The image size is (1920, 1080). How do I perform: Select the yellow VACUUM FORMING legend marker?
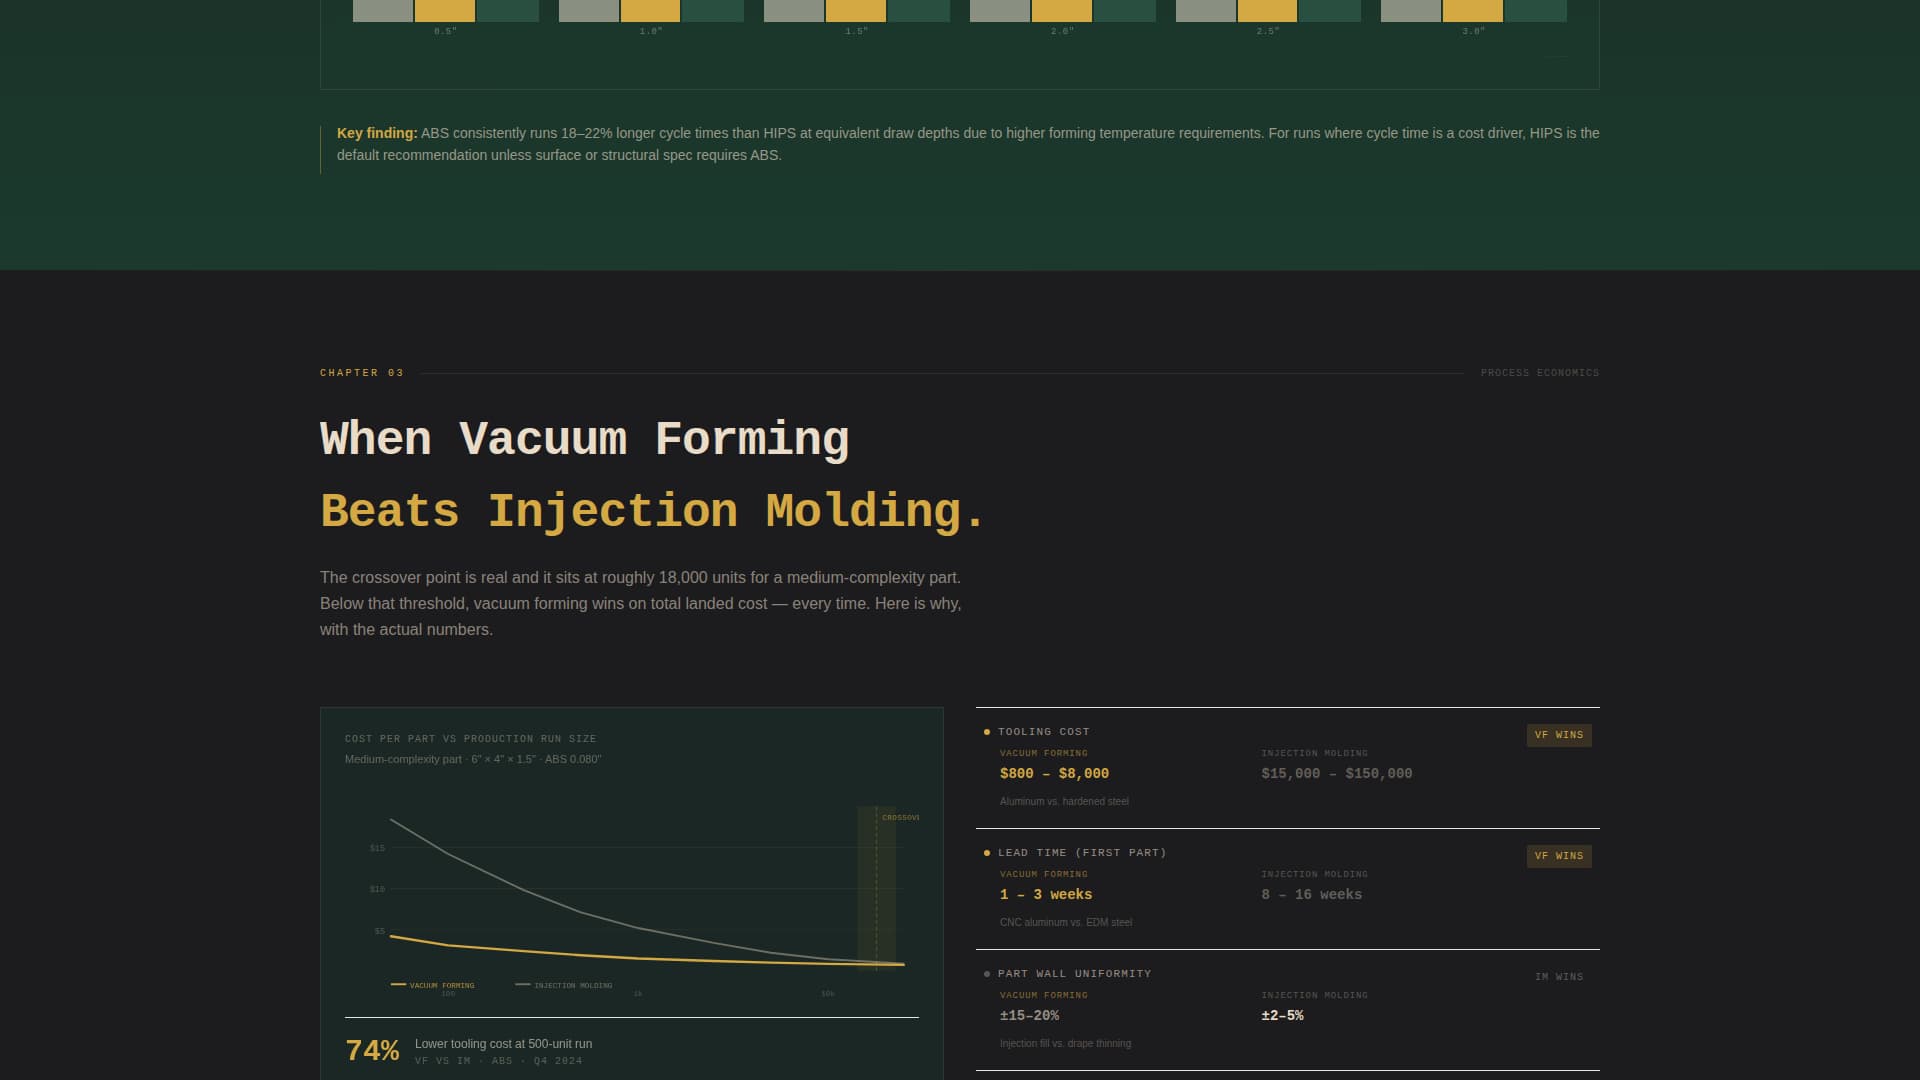(397, 985)
